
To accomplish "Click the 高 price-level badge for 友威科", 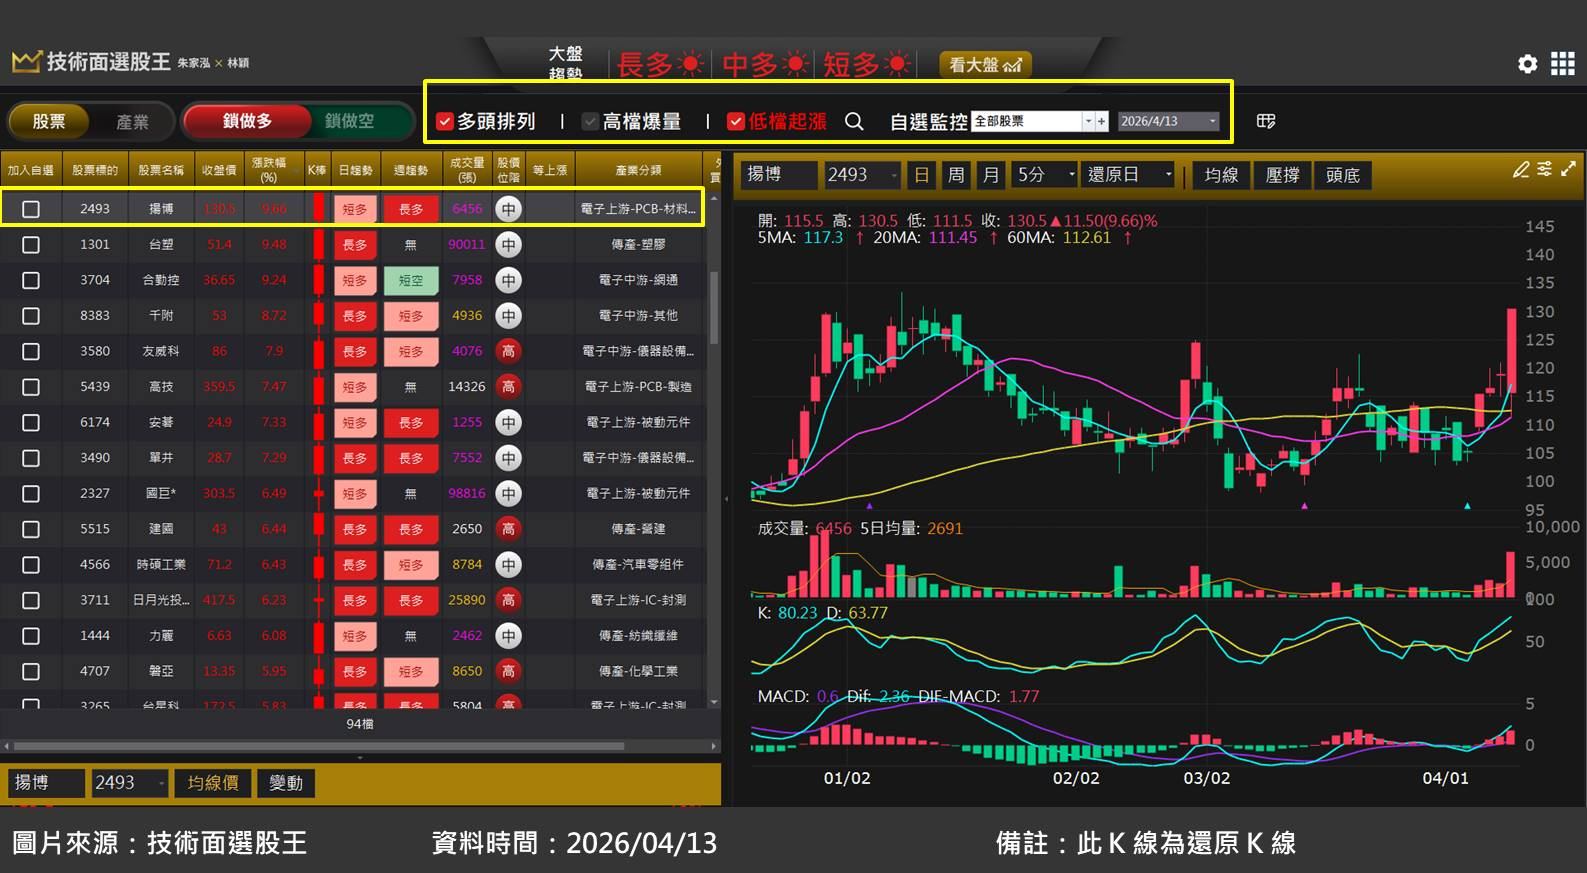I will click(508, 351).
